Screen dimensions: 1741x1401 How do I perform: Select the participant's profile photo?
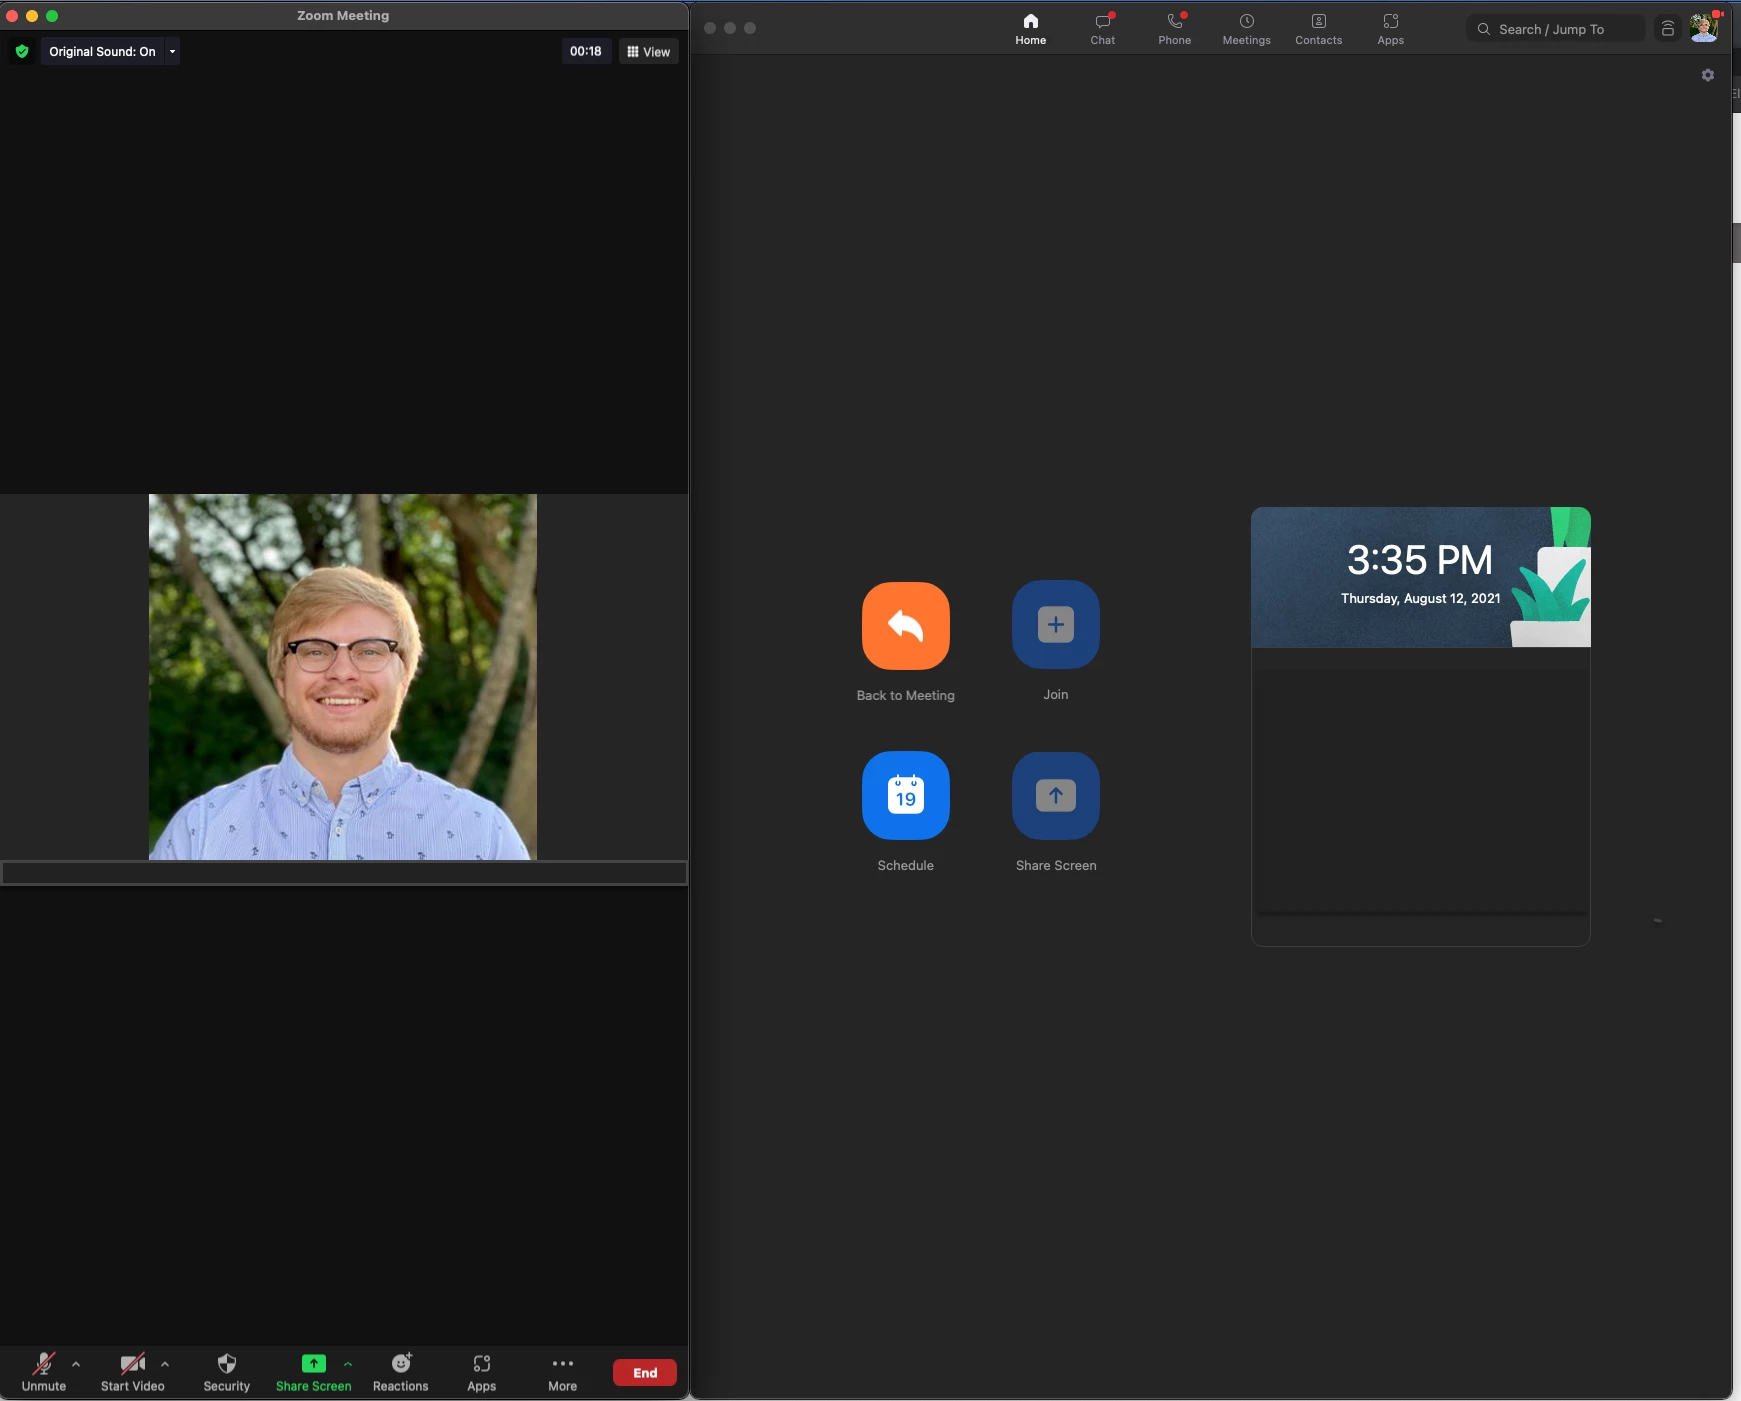pos(343,677)
